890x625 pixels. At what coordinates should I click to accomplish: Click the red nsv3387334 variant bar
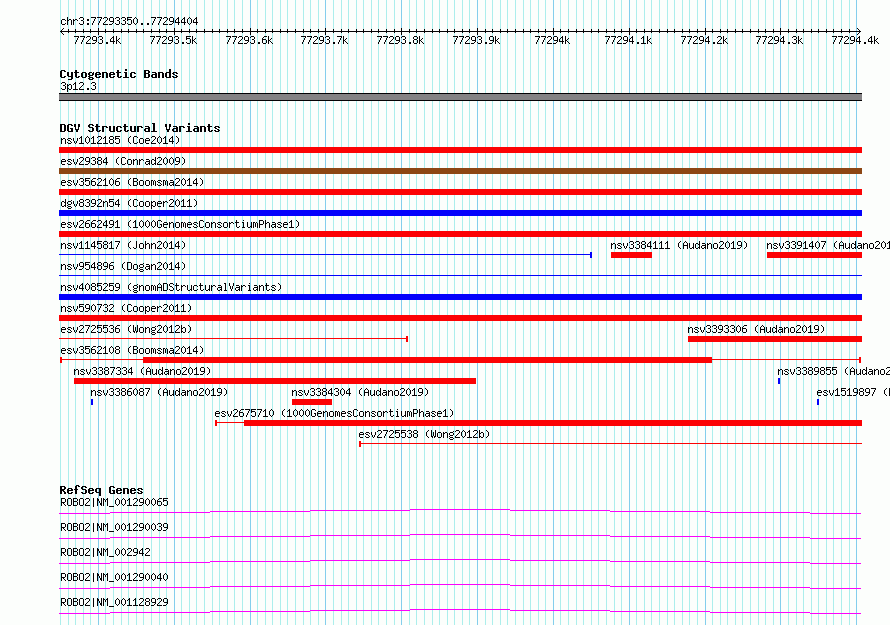coord(275,381)
